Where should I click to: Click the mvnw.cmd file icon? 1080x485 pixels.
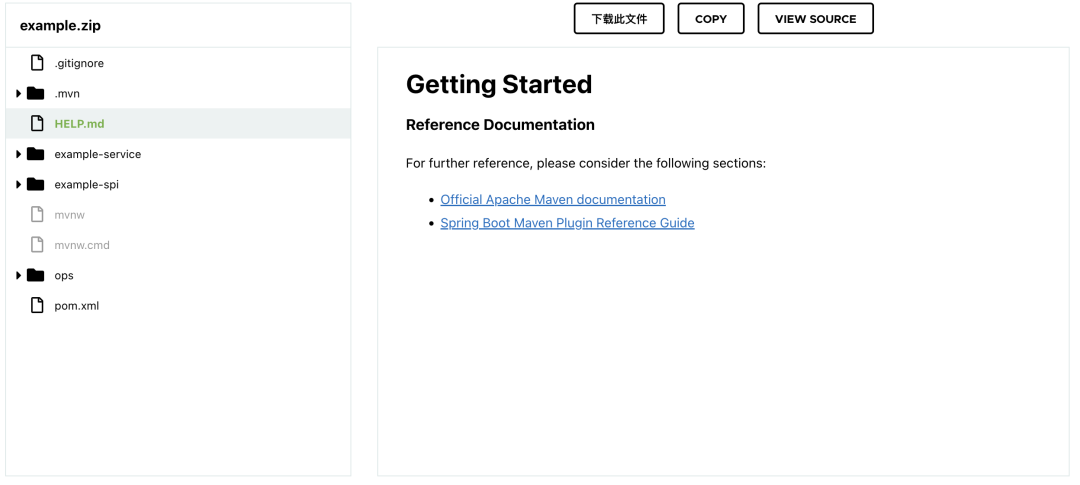click(x=37, y=245)
